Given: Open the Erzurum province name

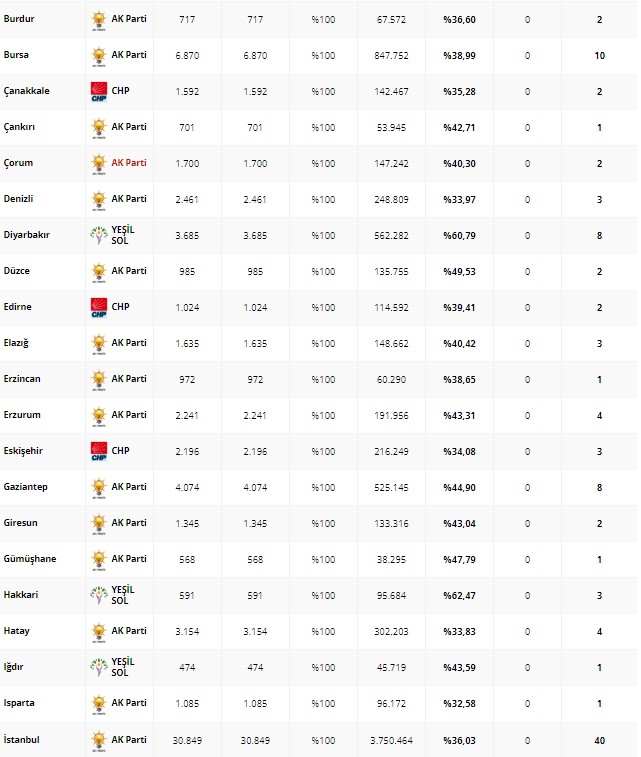Looking at the screenshot, I should click(x=23, y=415).
